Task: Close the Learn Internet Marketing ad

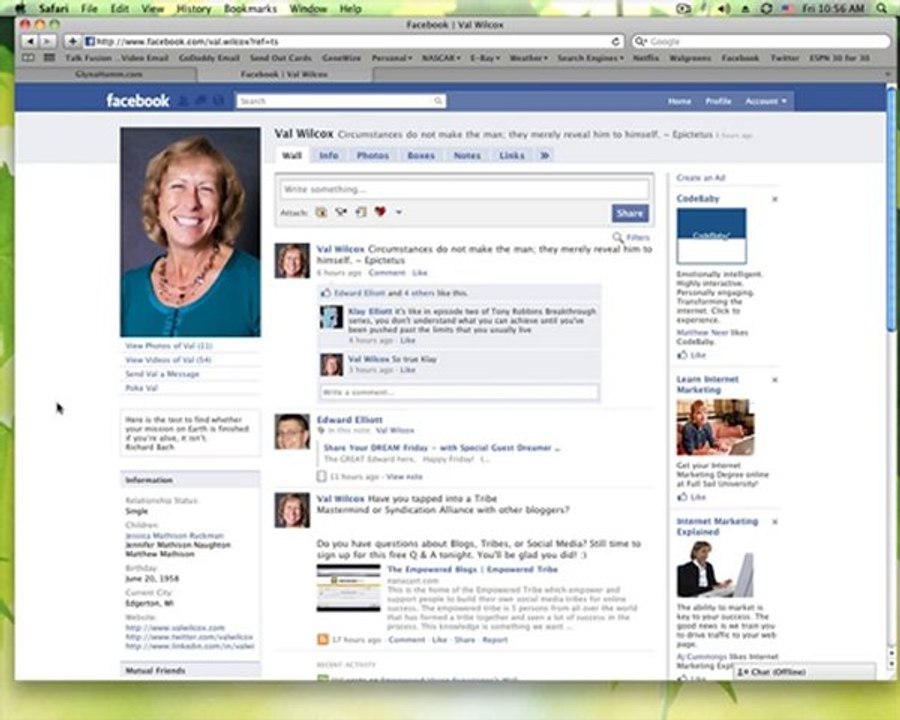Action: coord(774,380)
